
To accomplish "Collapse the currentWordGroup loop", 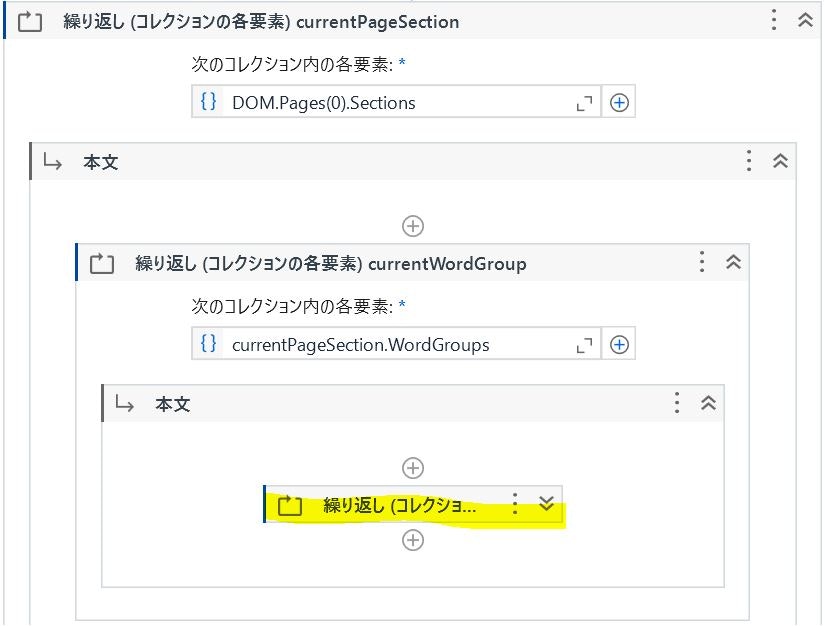I will point(734,263).
